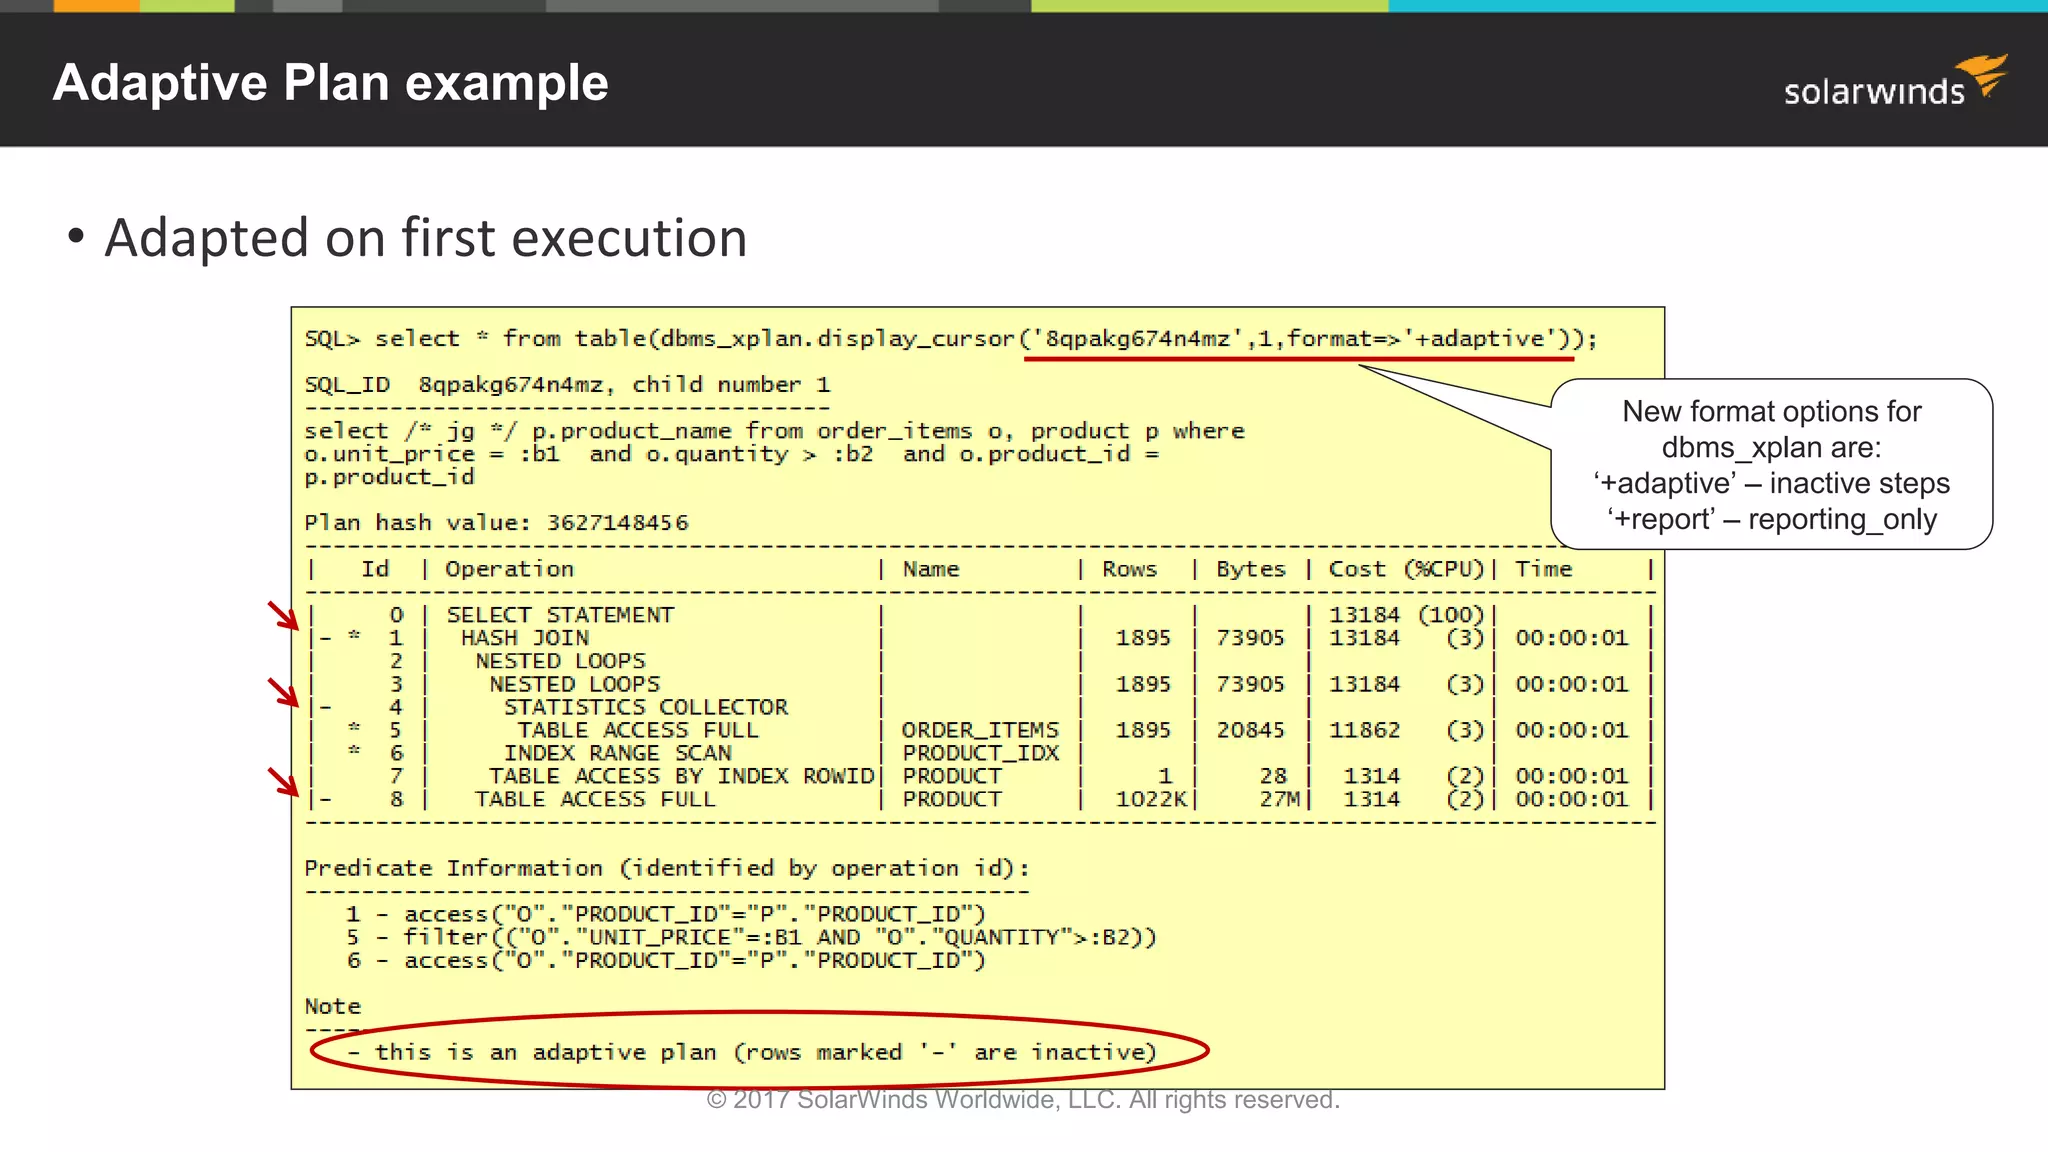Click the '20845' bytes value
2048x1152 pixels.
coord(1250,730)
